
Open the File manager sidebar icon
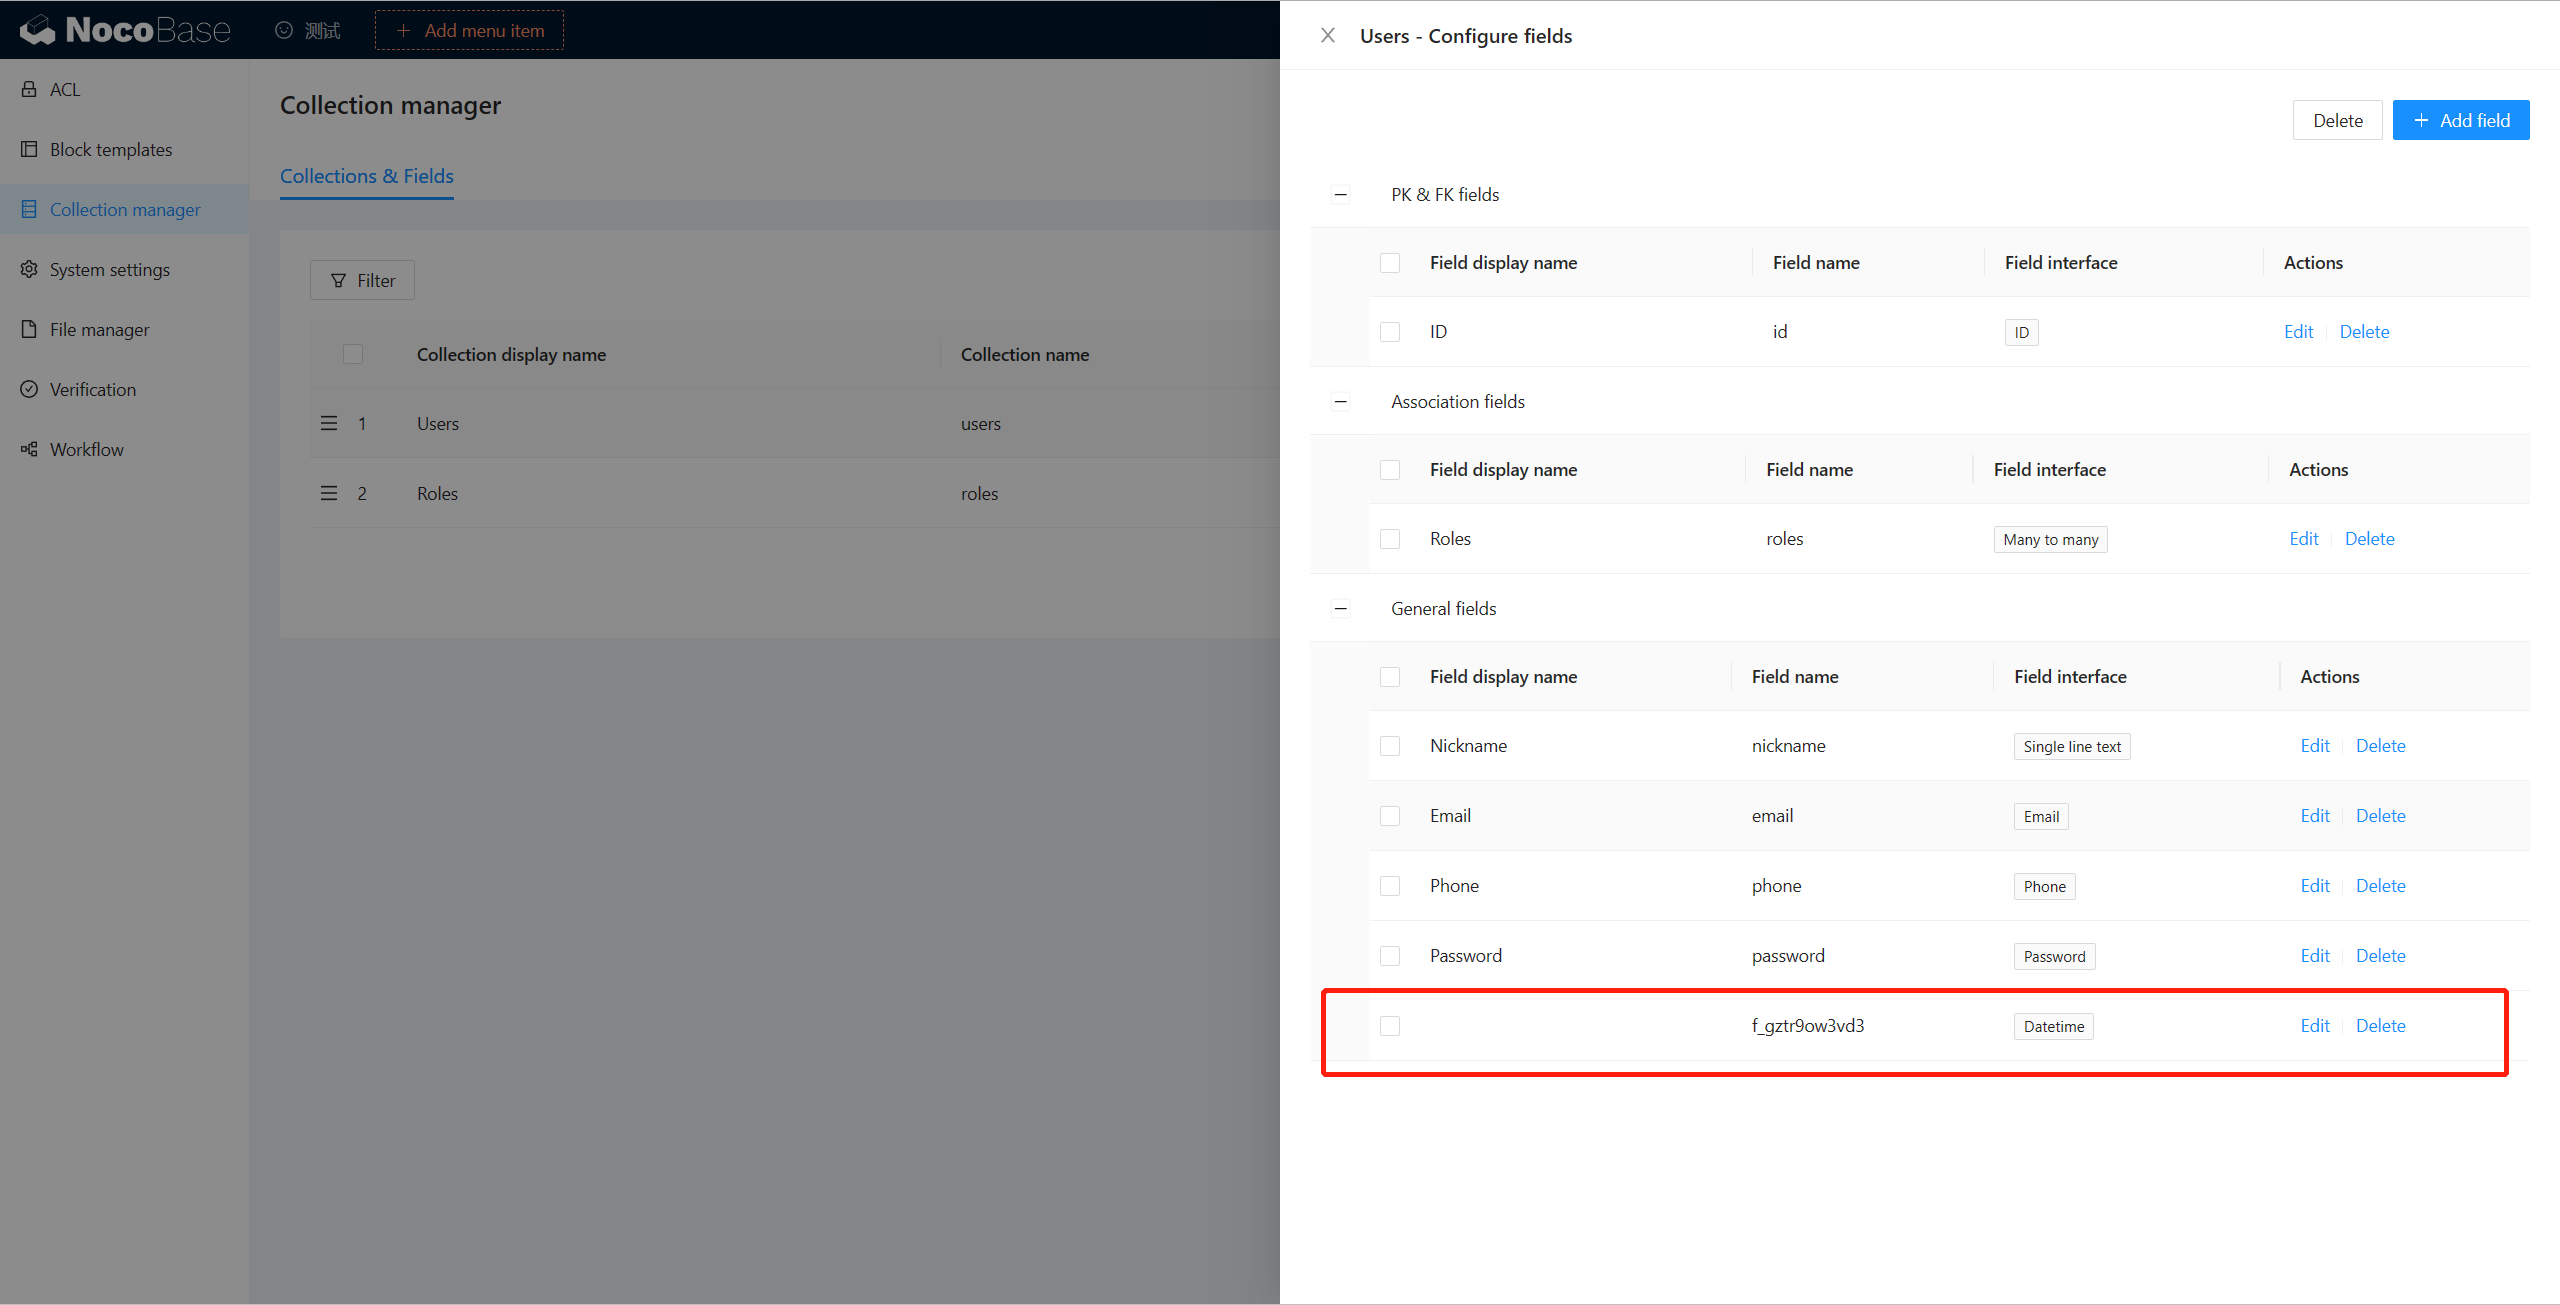pos(29,329)
